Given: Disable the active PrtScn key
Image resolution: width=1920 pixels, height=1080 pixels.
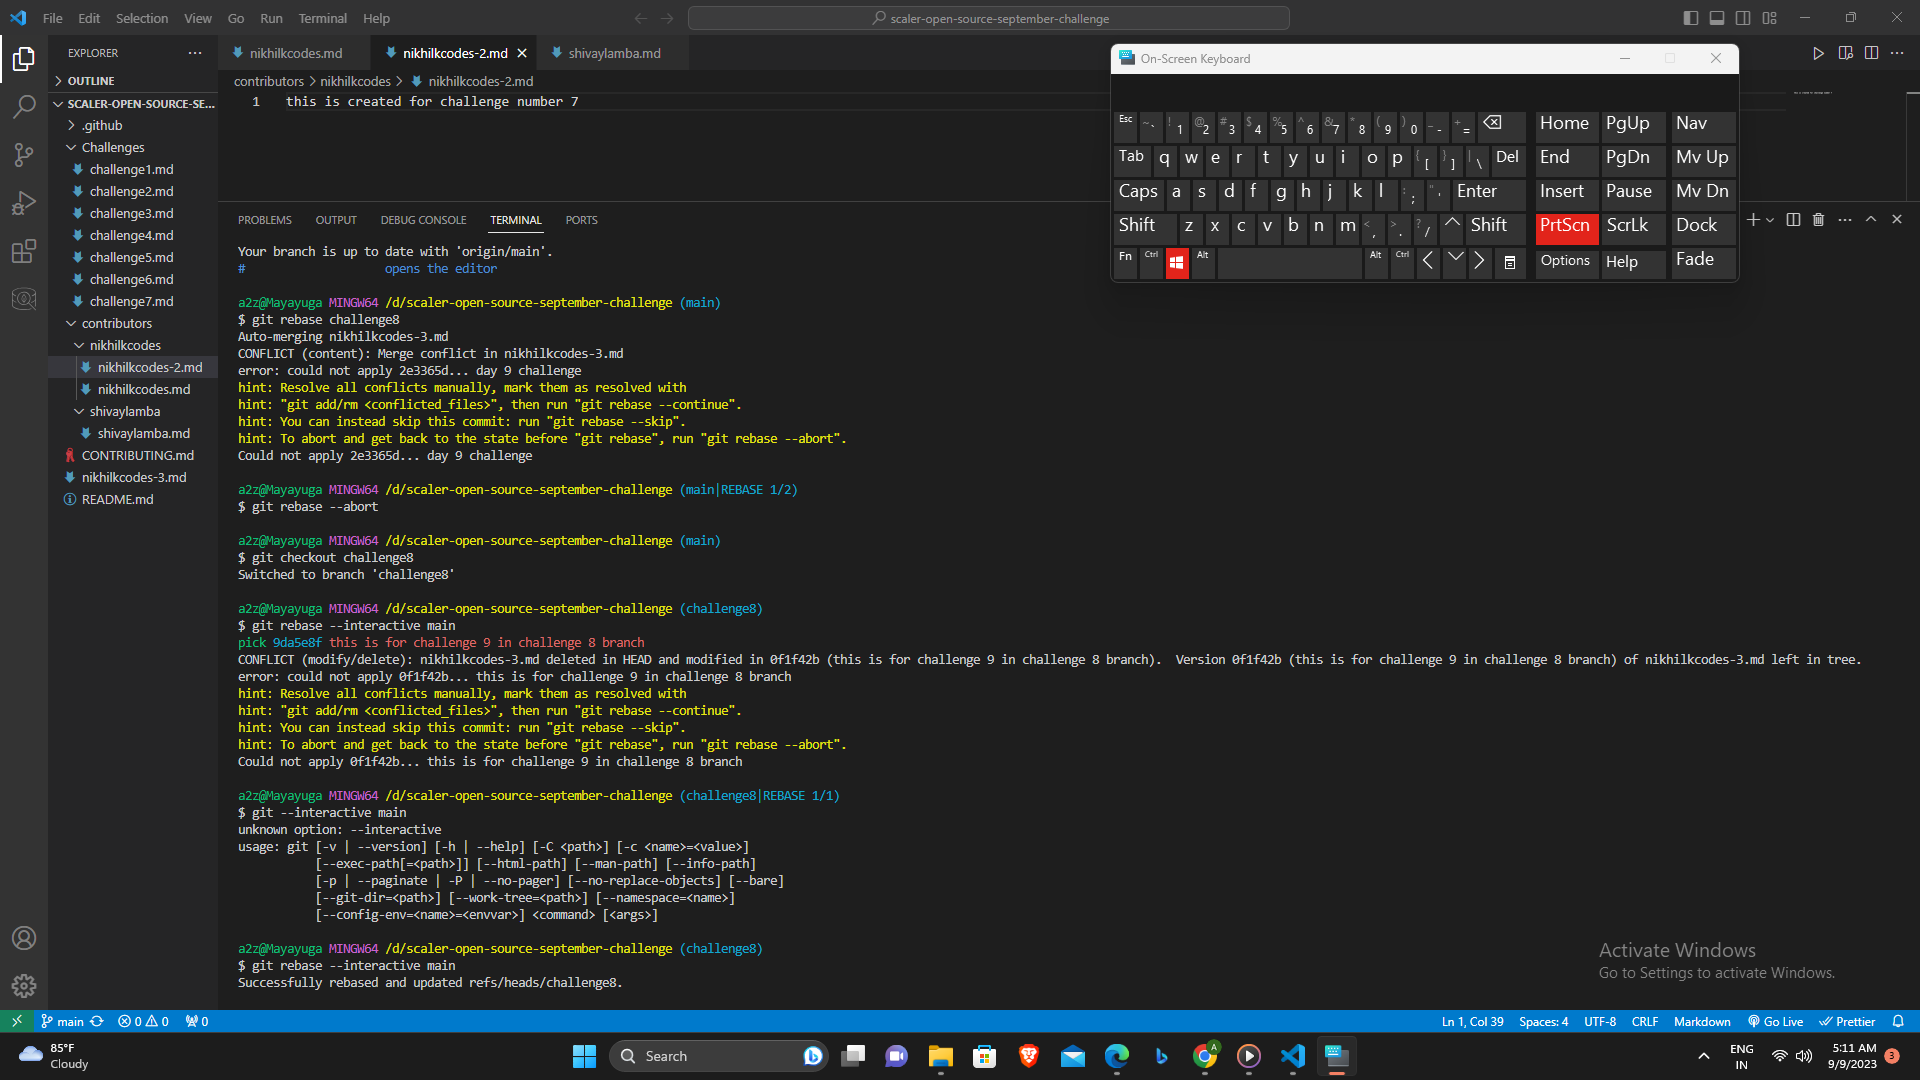Looking at the screenshot, I should tap(1565, 227).
